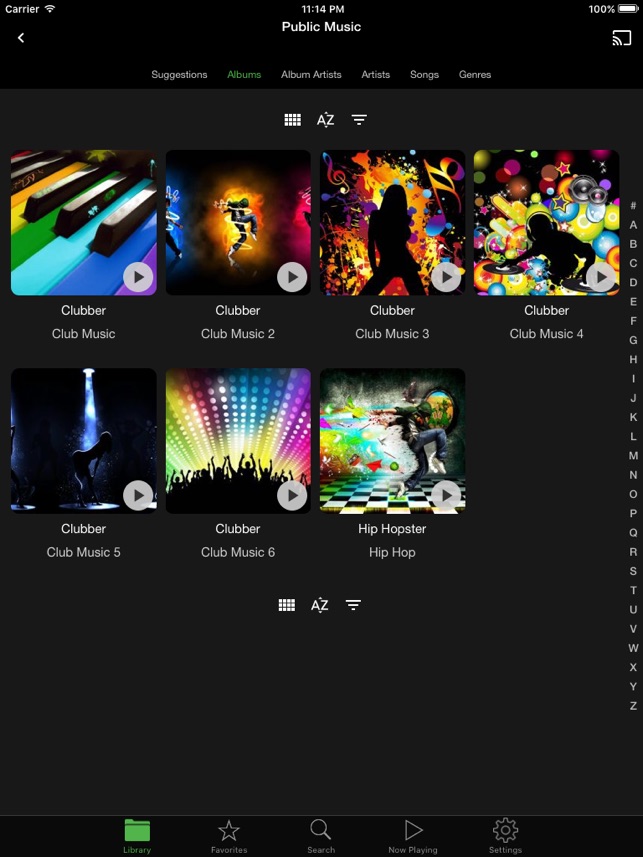Screen dimensions: 643x857
Task: Tap the A-Z sort icon below albums
Action: (319, 604)
